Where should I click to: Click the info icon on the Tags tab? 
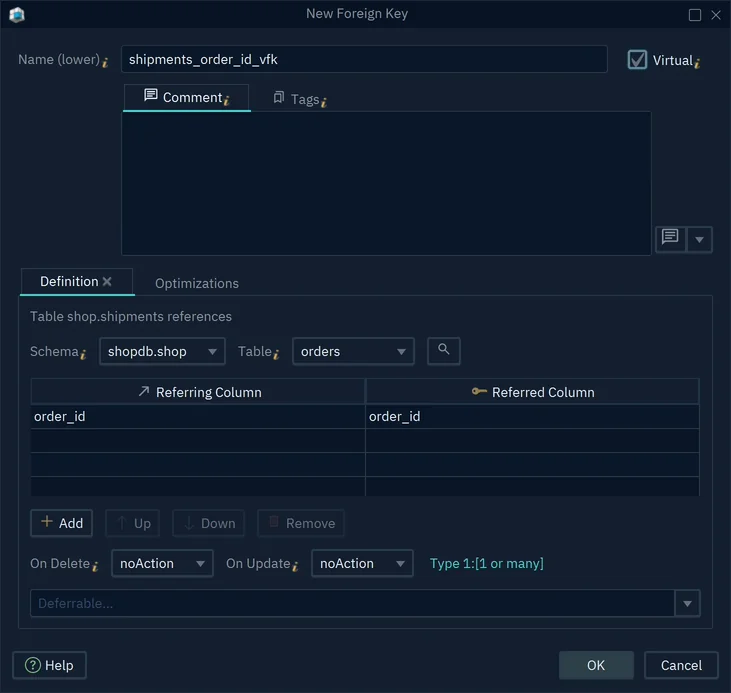tap(324, 101)
